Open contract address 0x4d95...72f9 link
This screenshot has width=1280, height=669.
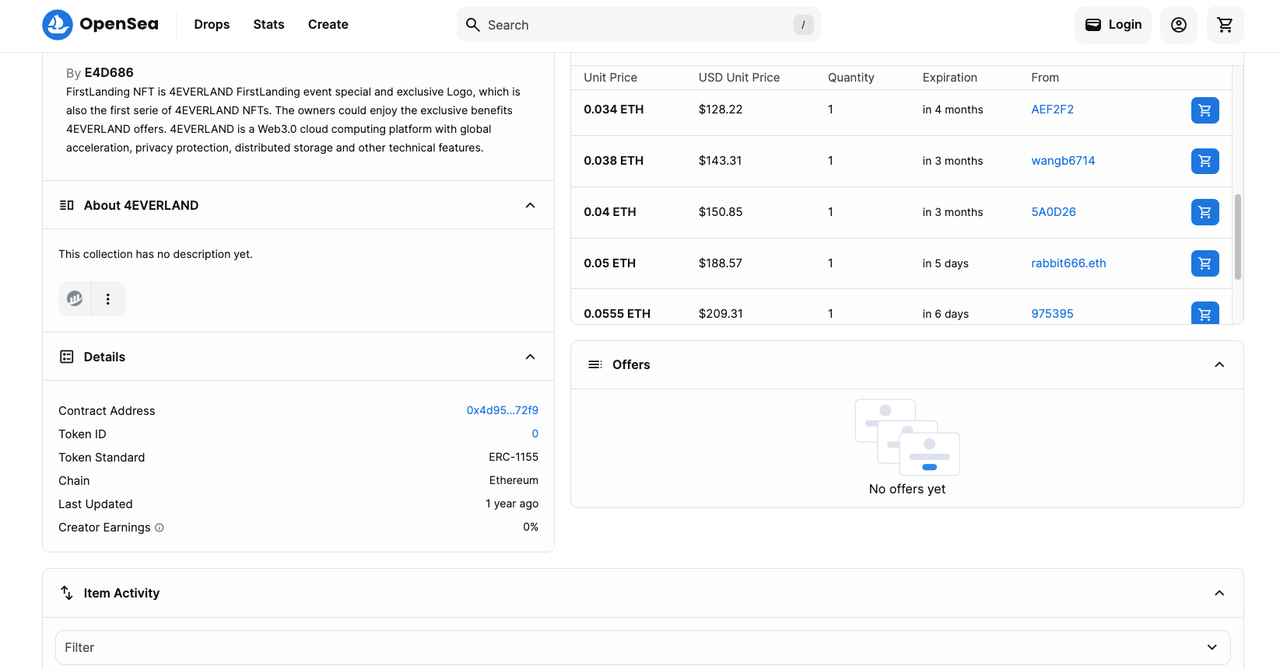coord(502,411)
